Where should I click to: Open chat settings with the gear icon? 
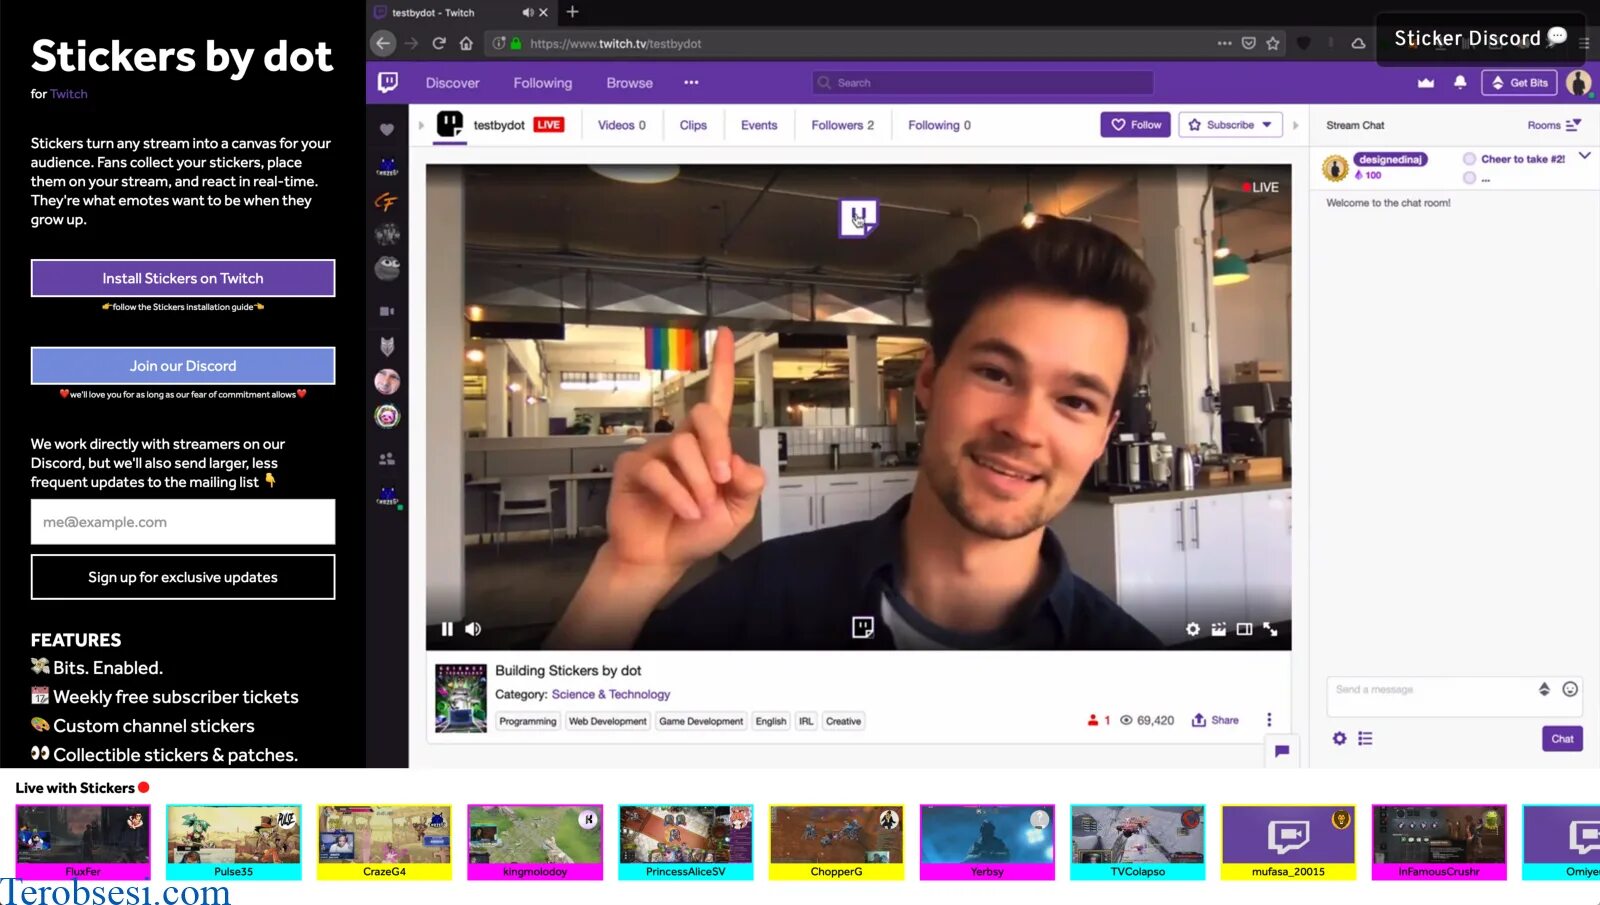(x=1339, y=738)
